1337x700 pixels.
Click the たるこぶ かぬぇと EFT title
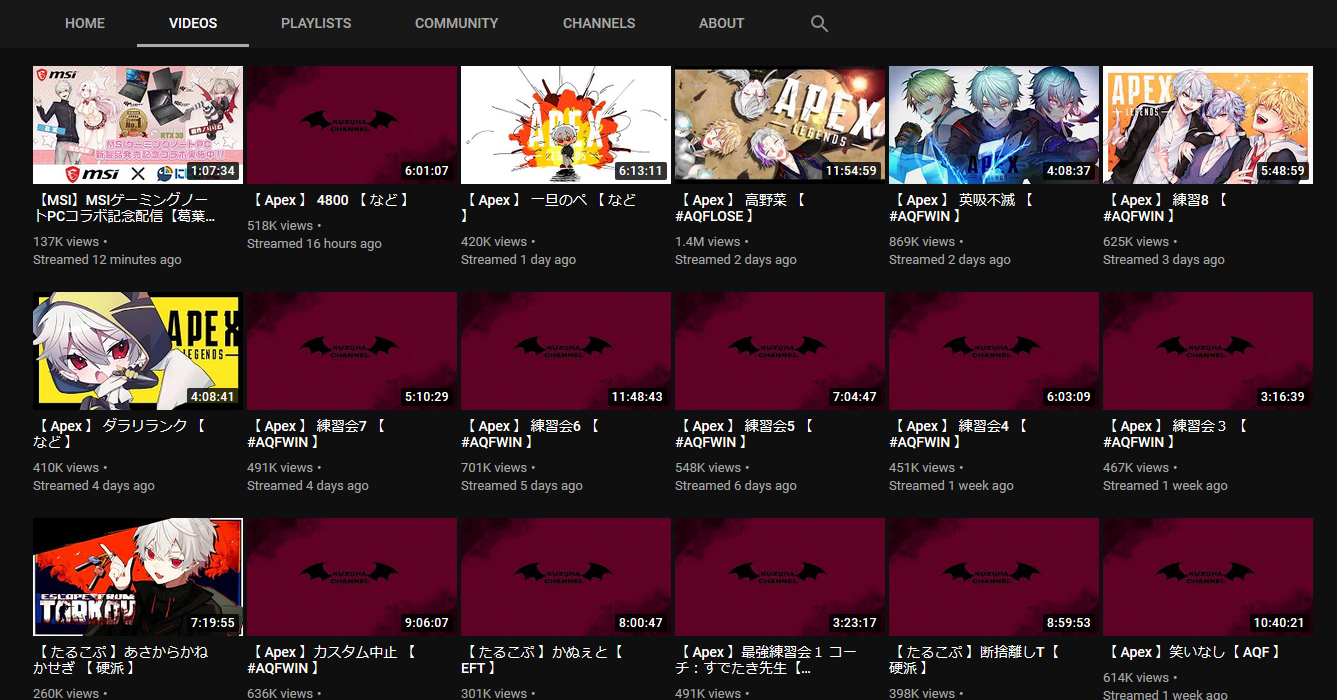[544, 660]
